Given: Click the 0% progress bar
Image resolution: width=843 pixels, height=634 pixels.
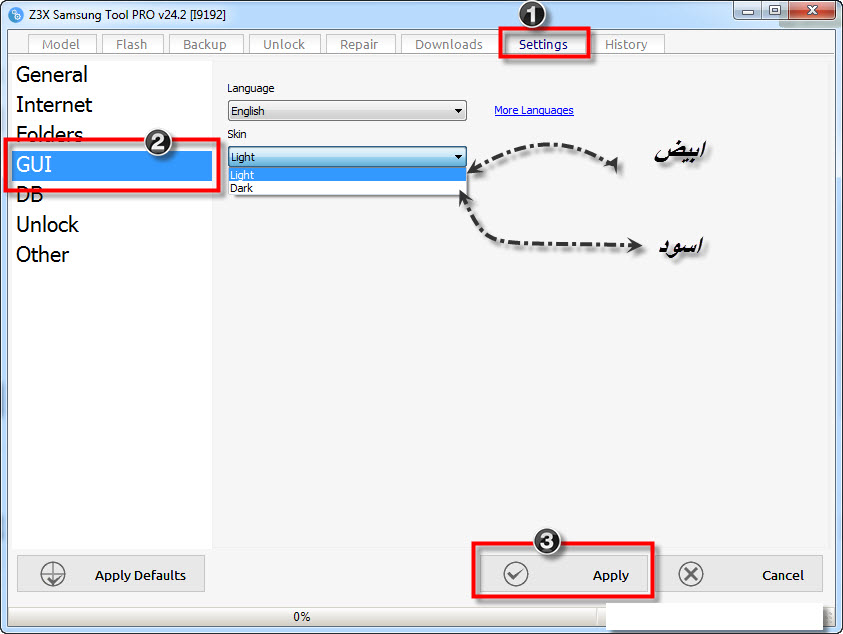Looking at the screenshot, I should 302,617.
